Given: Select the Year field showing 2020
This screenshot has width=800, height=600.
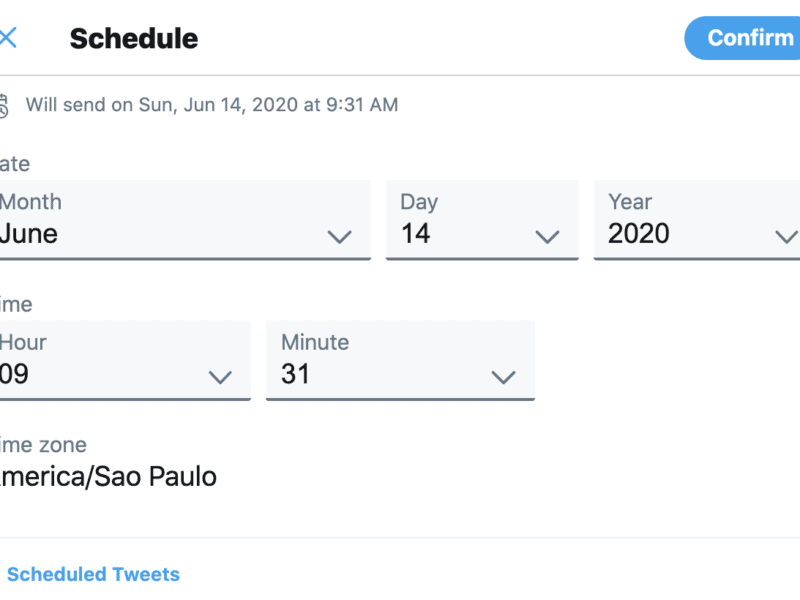Looking at the screenshot, I should pyautogui.click(x=697, y=220).
